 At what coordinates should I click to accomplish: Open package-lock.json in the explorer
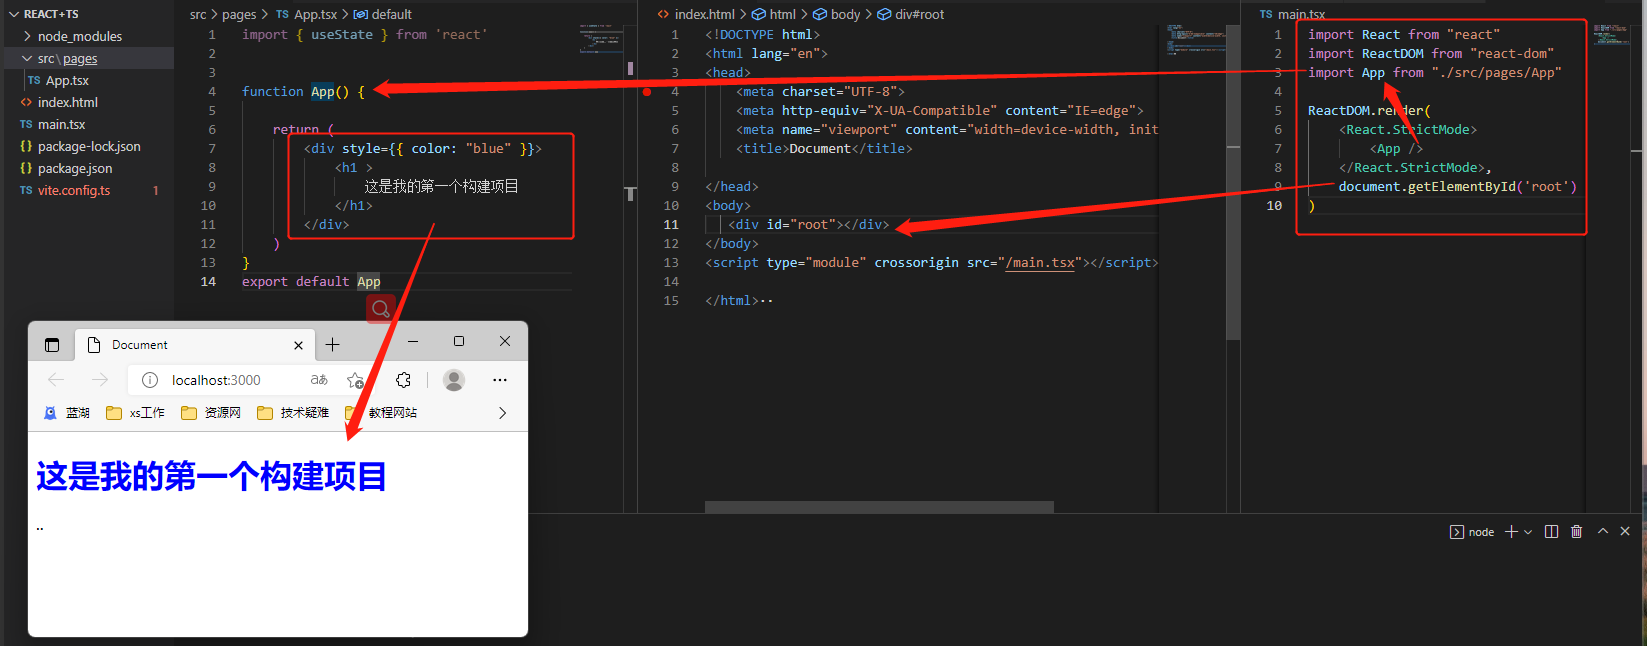tap(89, 146)
